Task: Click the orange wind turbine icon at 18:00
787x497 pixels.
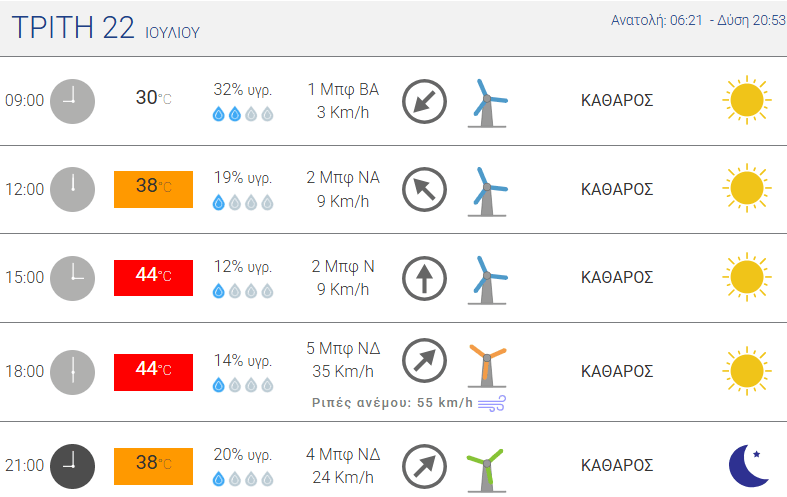Action: tap(487, 366)
